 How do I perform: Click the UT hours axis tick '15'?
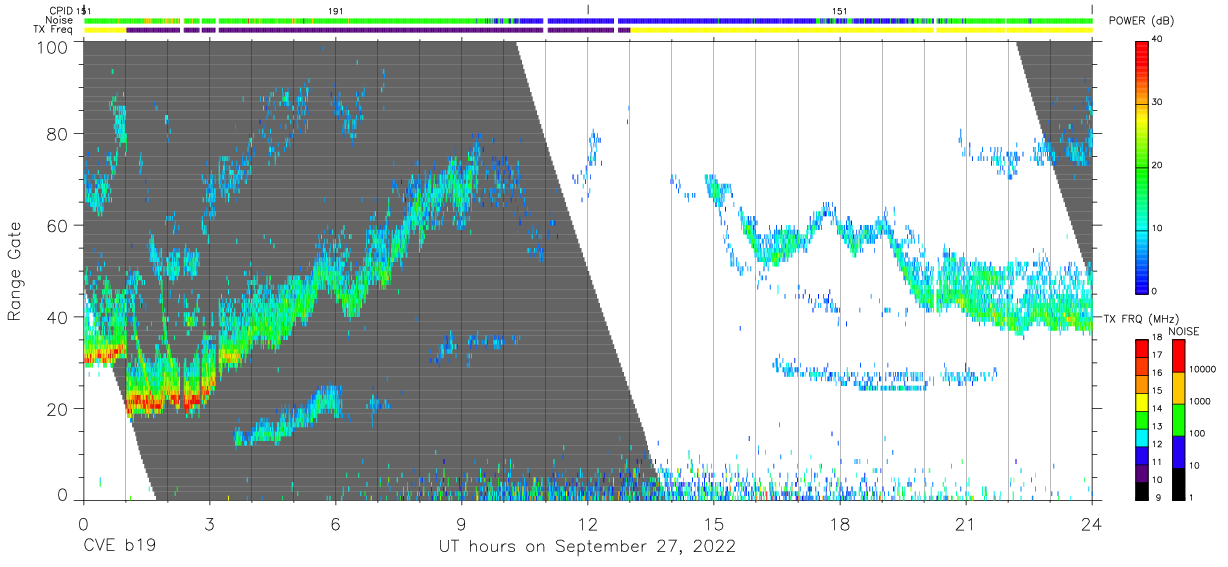click(x=713, y=524)
